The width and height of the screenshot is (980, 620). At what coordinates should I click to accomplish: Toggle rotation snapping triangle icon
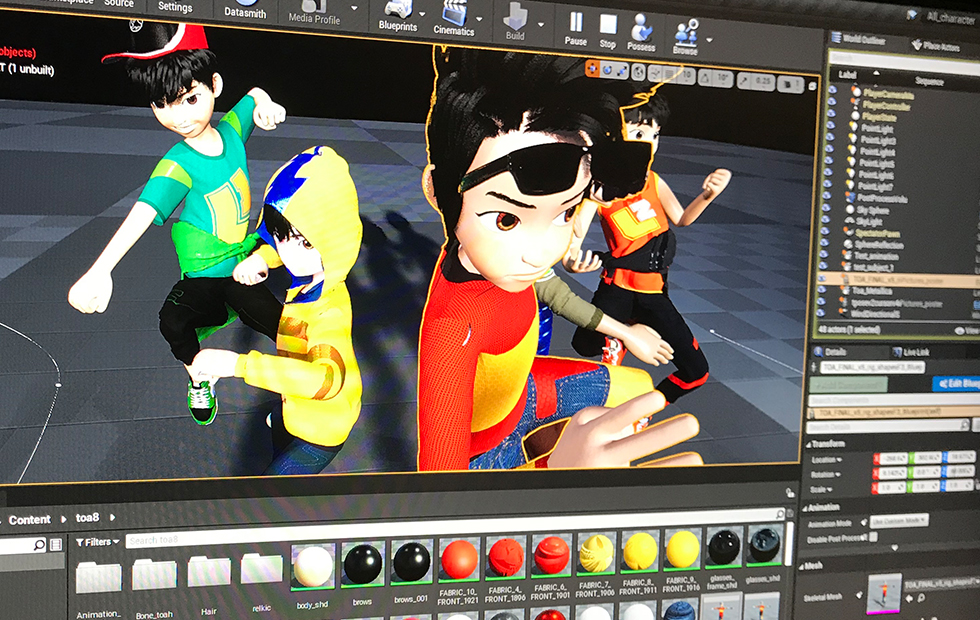click(706, 78)
